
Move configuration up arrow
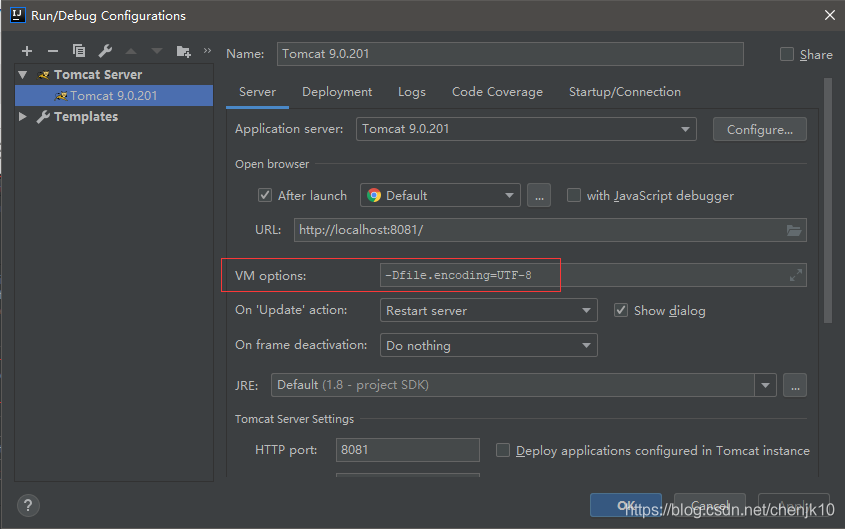(131, 51)
